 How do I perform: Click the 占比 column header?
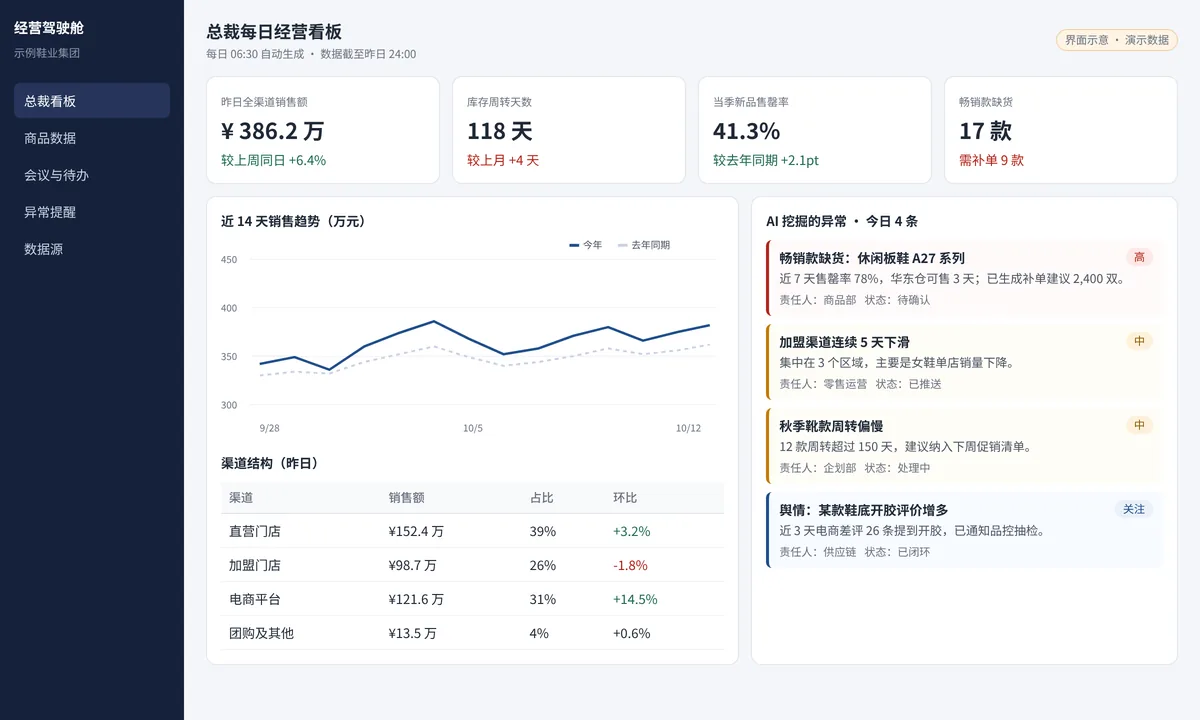coord(542,498)
